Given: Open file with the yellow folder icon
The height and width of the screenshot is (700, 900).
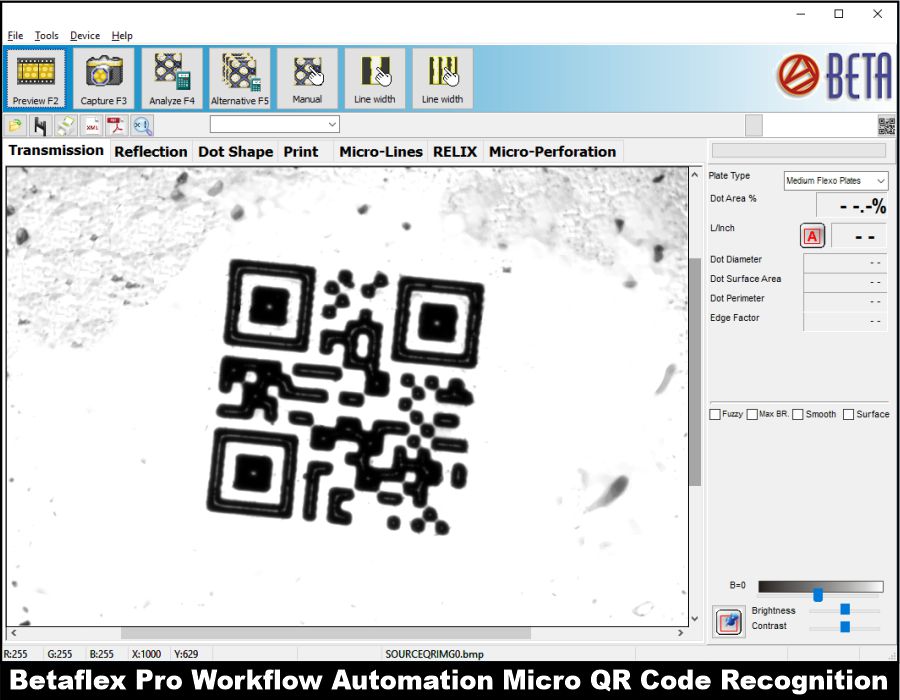Looking at the screenshot, I should (x=15, y=125).
